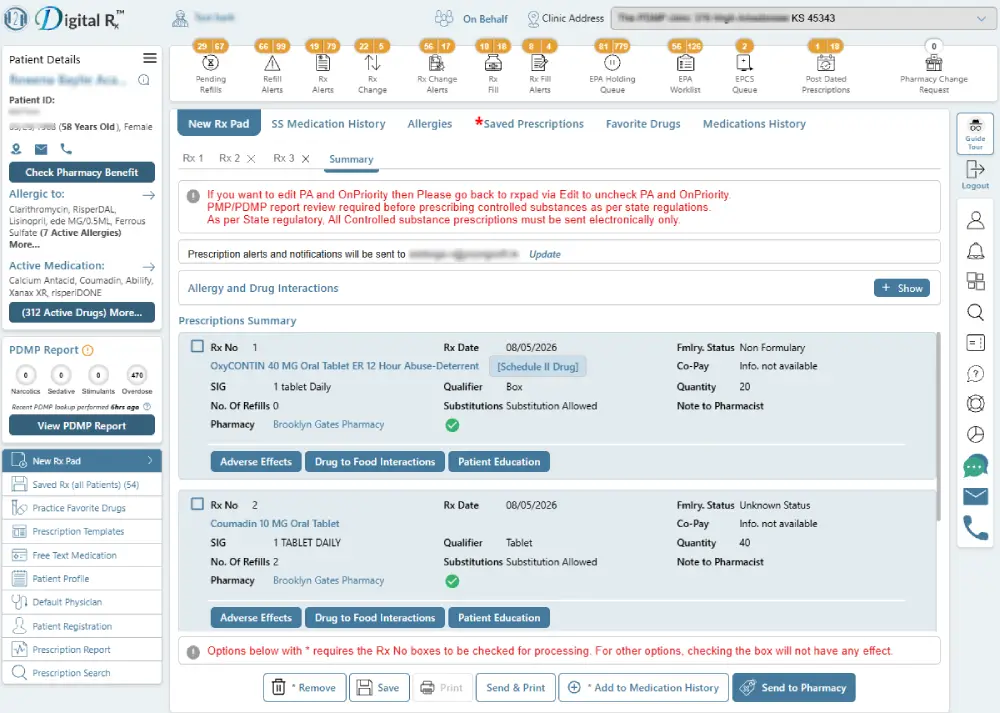This screenshot has width=1000, height=713.
Task: Open Prescription Templates menu item
Action: pyautogui.click(x=82, y=531)
